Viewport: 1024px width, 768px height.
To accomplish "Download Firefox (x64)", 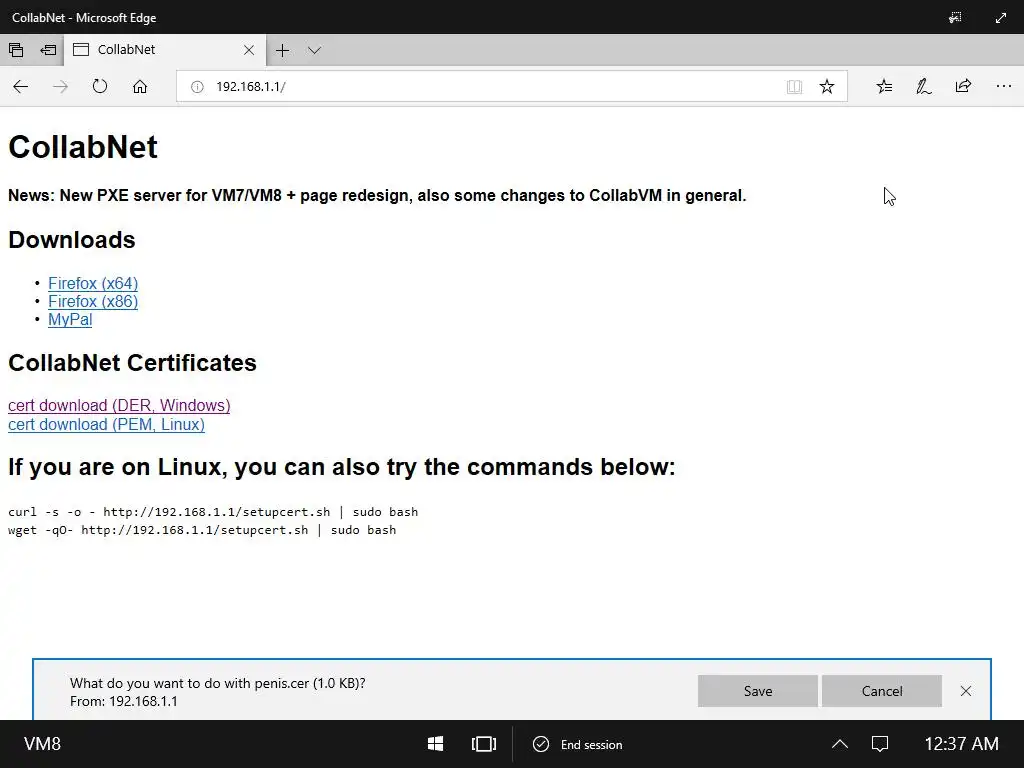I will [x=93, y=283].
